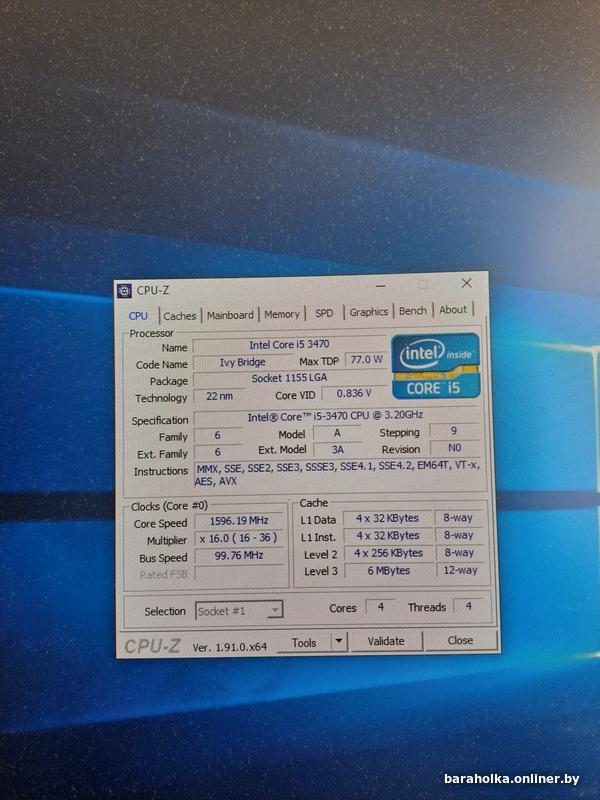This screenshot has width=600, height=800.
Task: Click the empty Rated FSB field
Action: point(239,573)
